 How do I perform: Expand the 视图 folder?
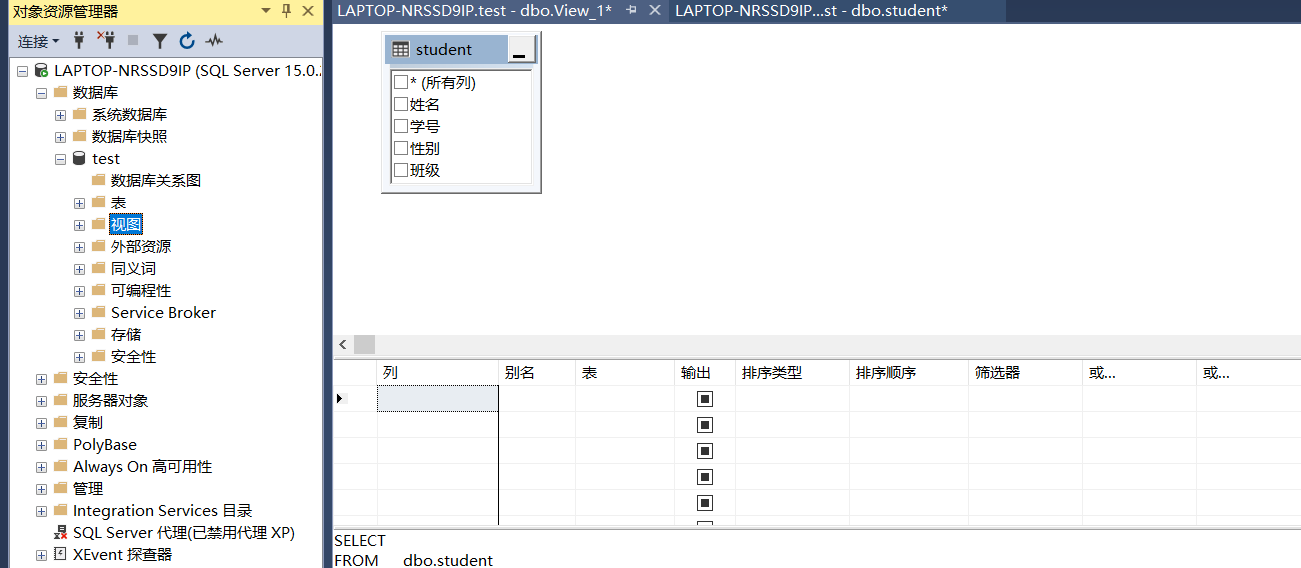coord(79,225)
